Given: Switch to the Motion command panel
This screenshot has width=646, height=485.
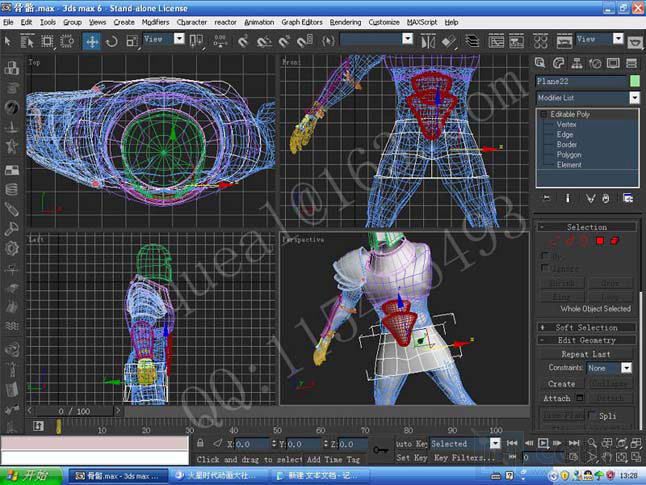Looking at the screenshot, I should coord(595,63).
